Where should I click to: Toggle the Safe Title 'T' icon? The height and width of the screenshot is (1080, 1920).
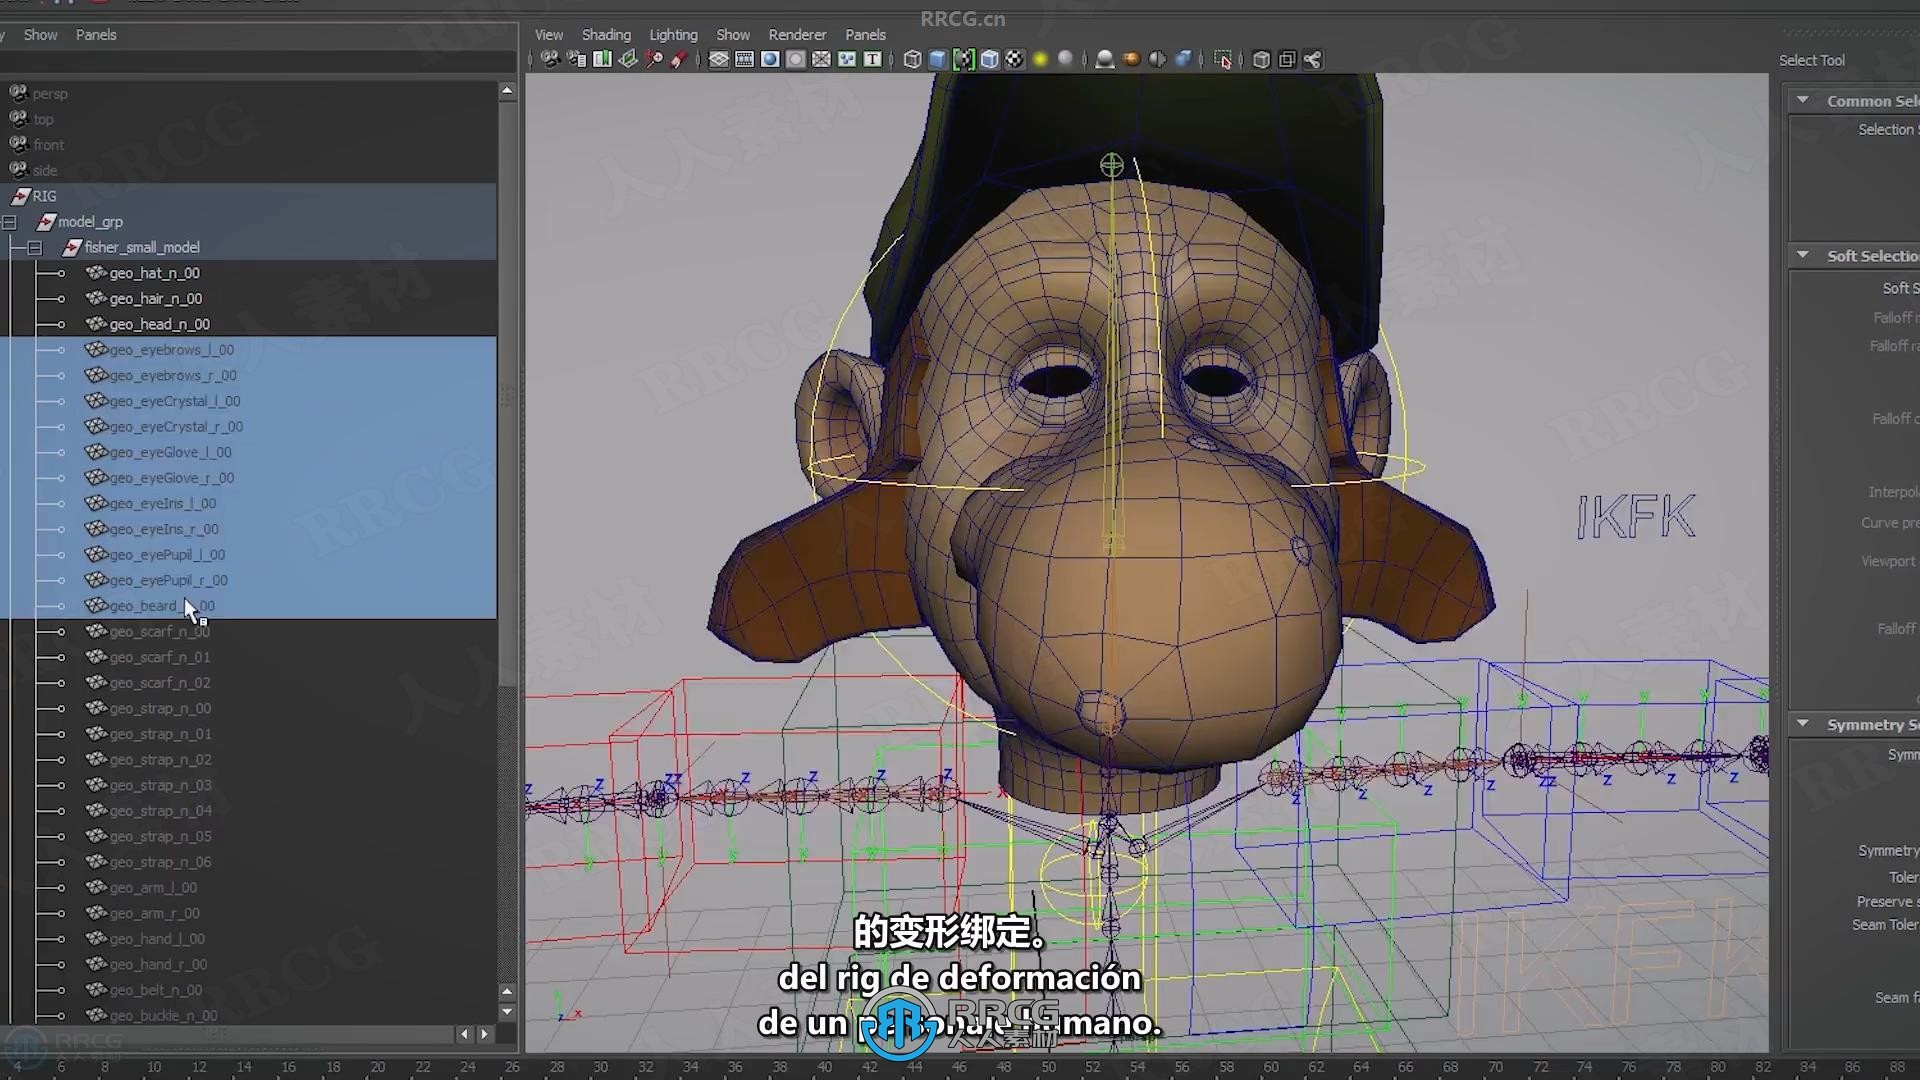point(873,60)
